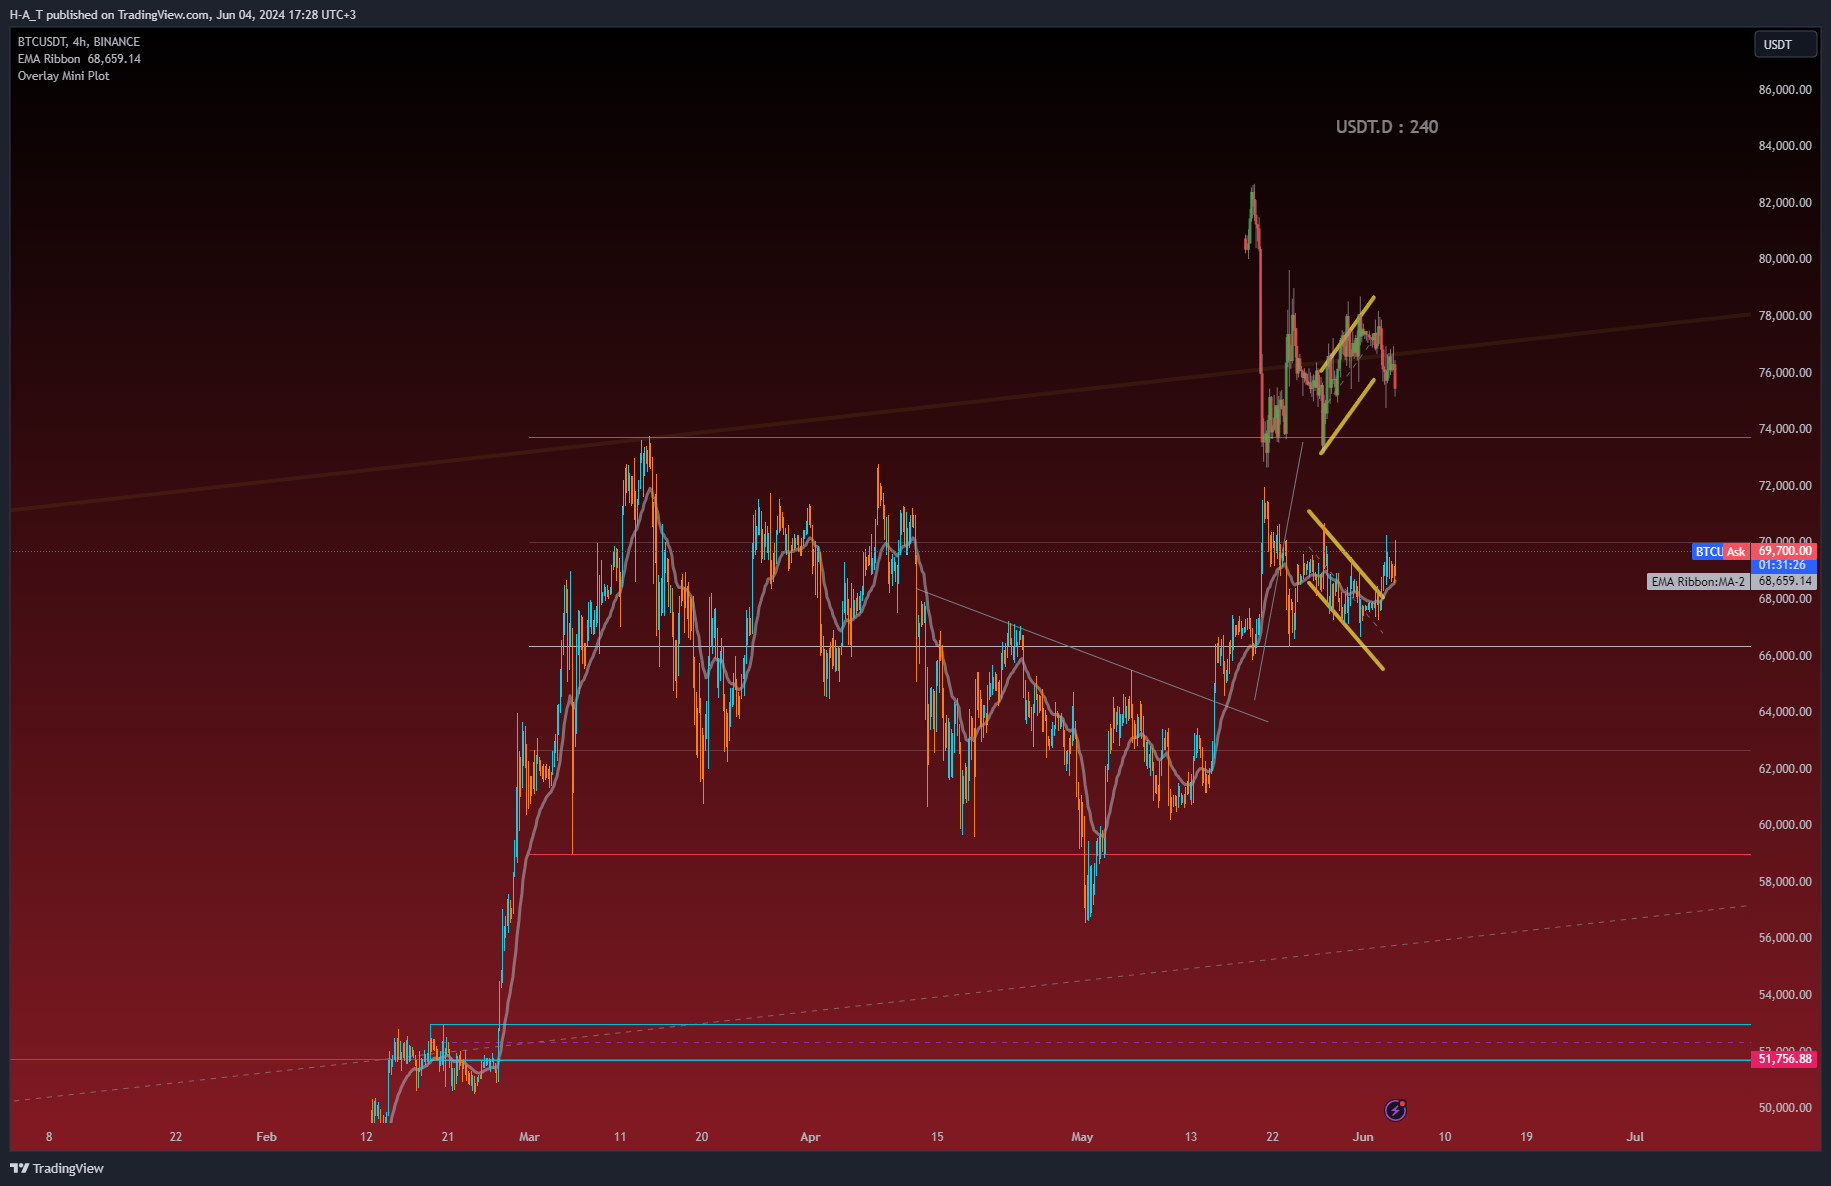The image size is (1831, 1186).
Task: Click the 86,000.00 price axis label
Action: coord(1785,90)
